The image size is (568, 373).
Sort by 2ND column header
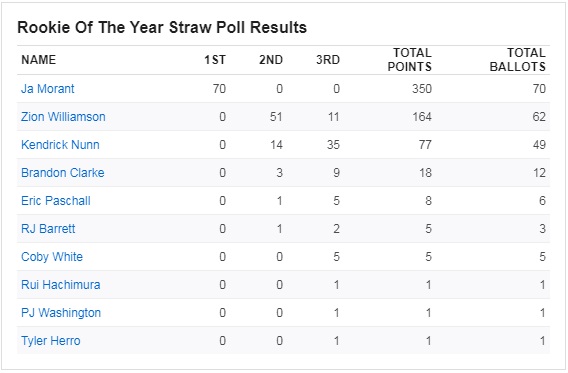[x=271, y=60]
